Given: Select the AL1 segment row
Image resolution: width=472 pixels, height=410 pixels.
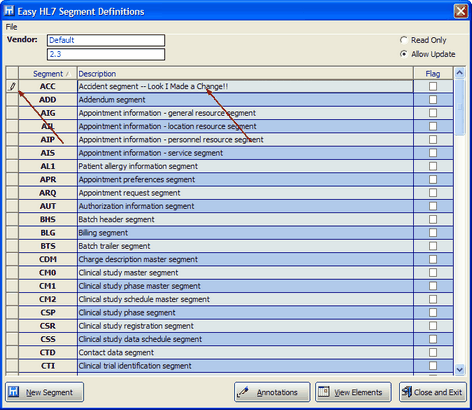Looking at the screenshot, I should click(x=230, y=166).
